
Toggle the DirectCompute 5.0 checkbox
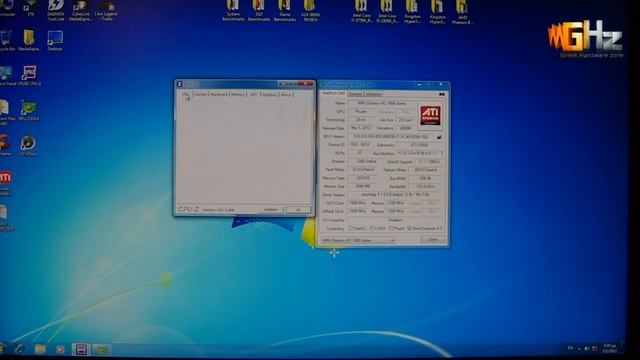click(409, 229)
